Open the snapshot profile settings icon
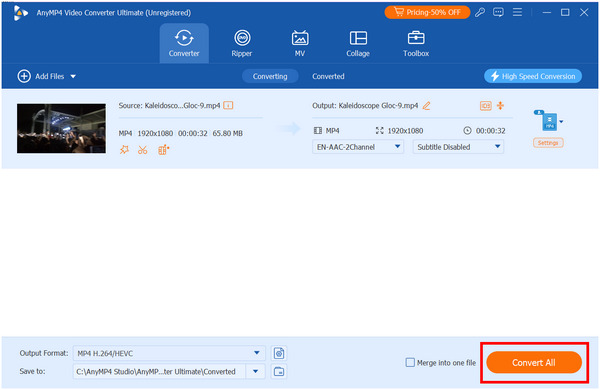Image resolution: width=600 pixels, height=390 pixels. [x=279, y=353]
